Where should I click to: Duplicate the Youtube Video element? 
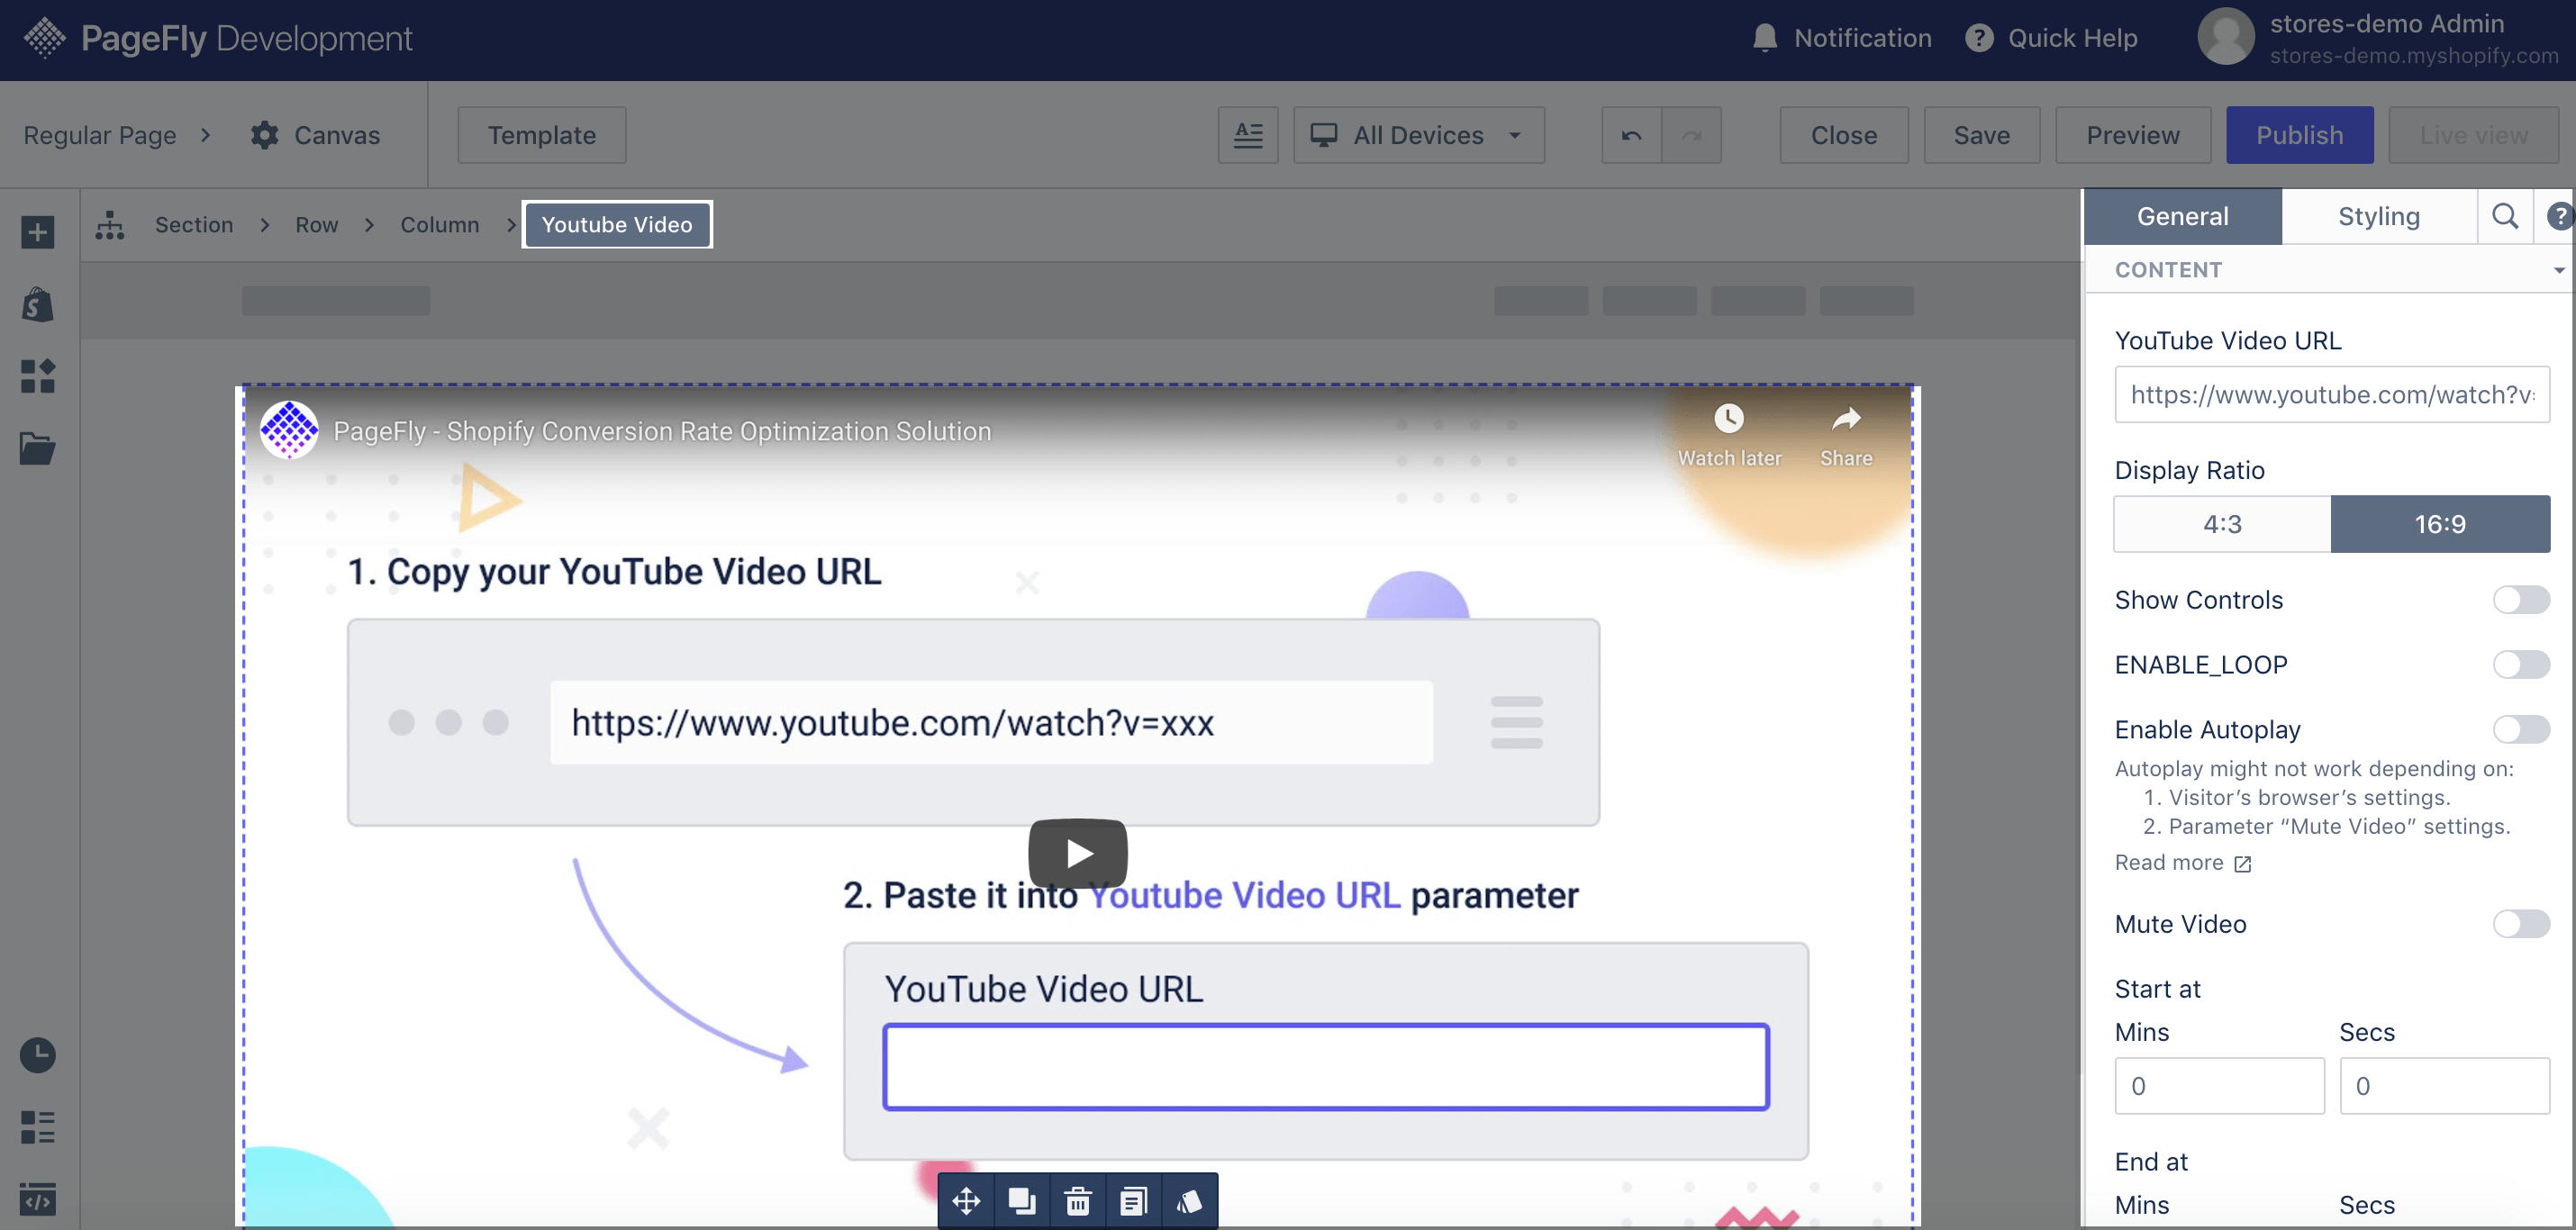point(1022,1200)
